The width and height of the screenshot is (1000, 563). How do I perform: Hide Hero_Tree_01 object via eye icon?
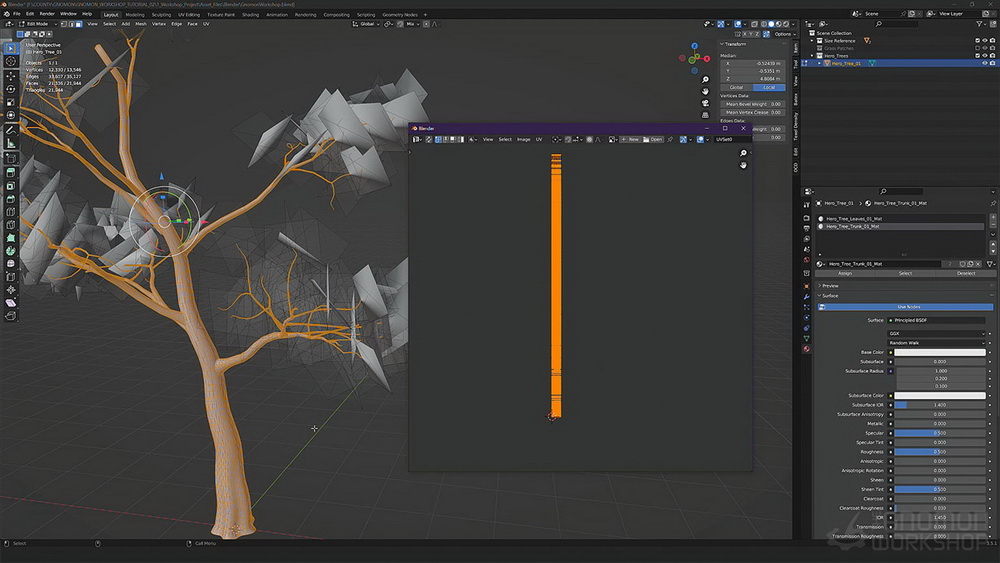[x=985, y=63]
